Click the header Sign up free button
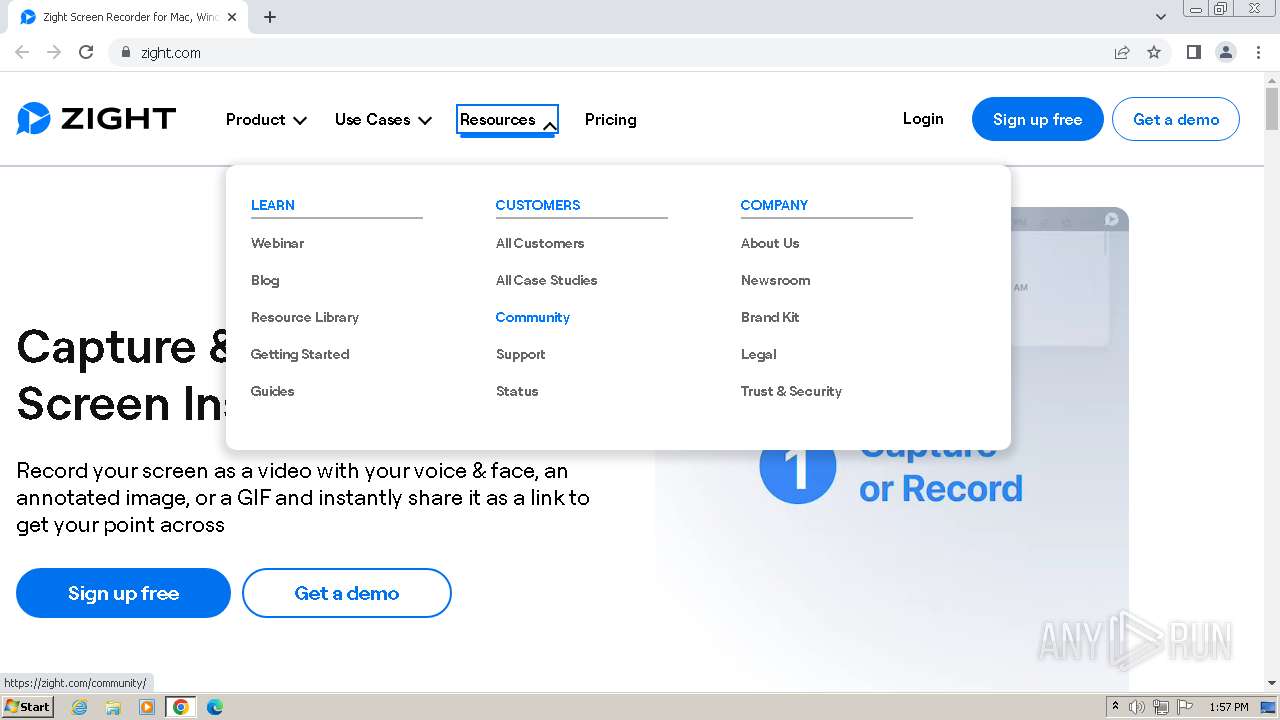The height and width of the screenshot is (720, 1280). click(1037, 119)
